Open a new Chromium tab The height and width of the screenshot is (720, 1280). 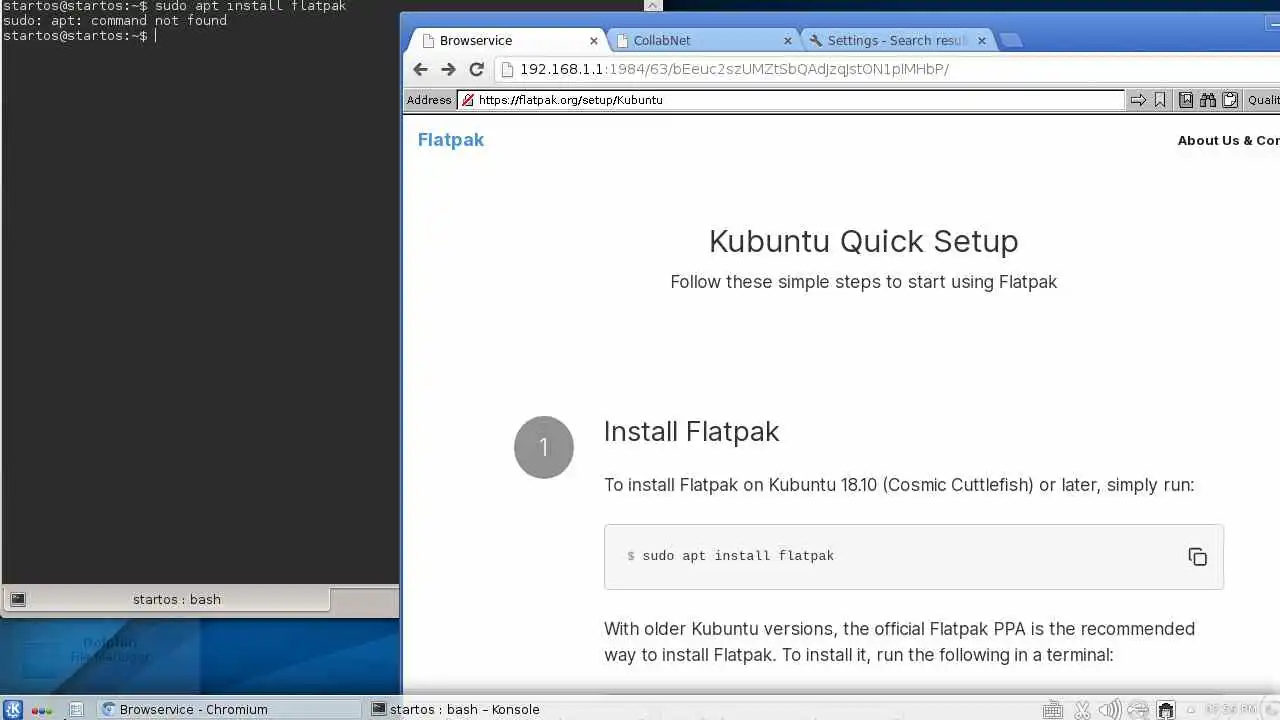coord(1011,40)
